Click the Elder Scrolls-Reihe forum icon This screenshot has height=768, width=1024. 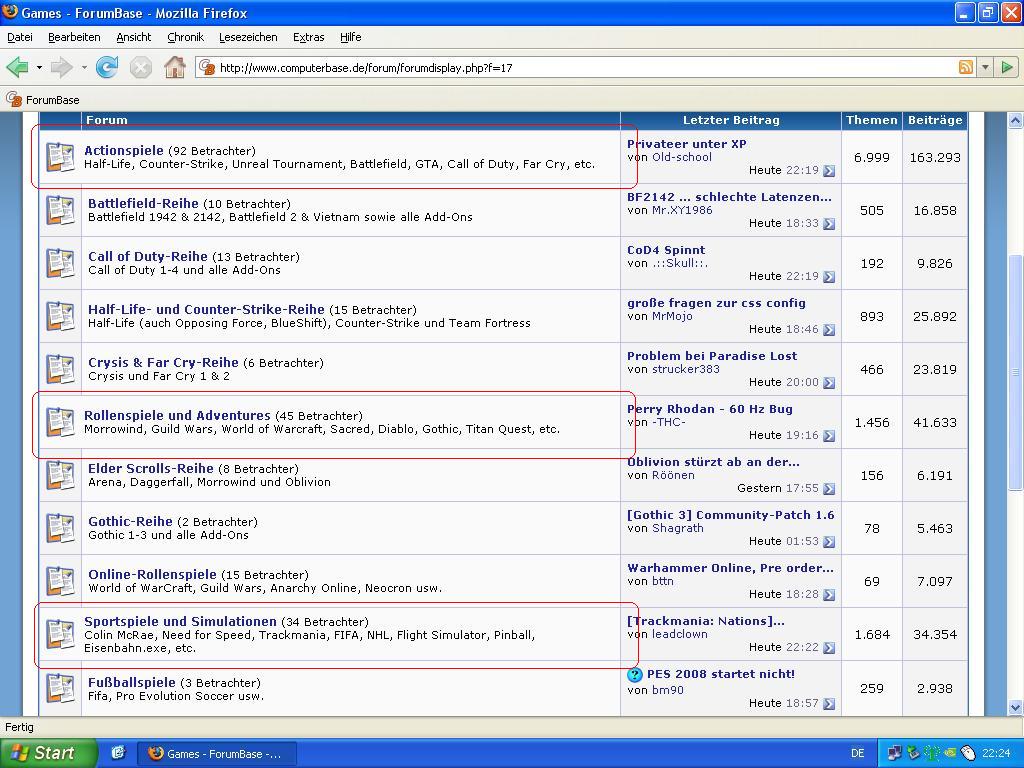coord(60,475)
